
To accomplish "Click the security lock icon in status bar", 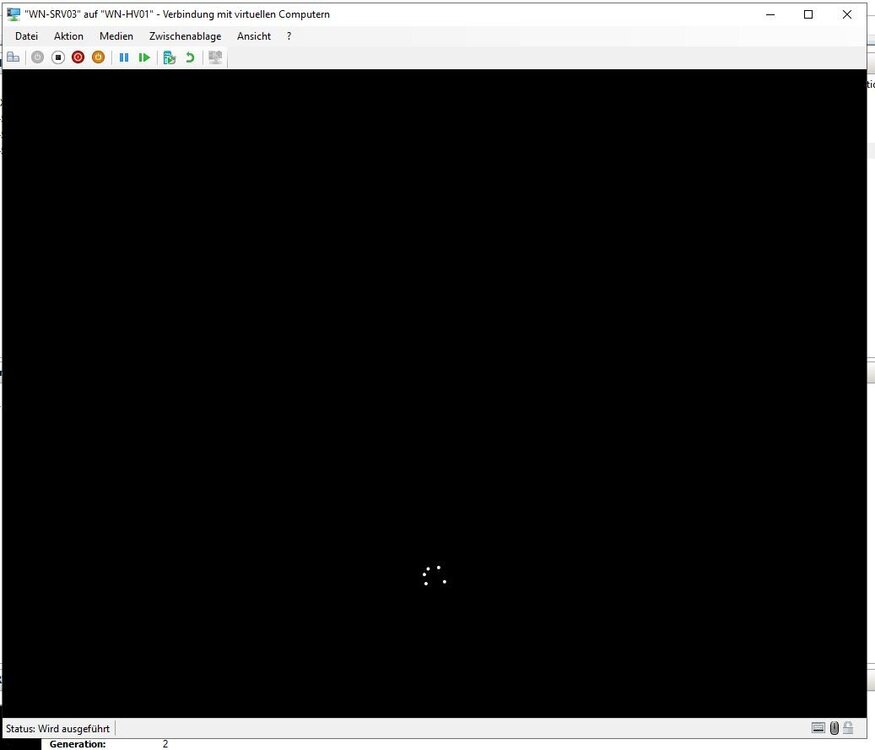I will pos(848,727).
